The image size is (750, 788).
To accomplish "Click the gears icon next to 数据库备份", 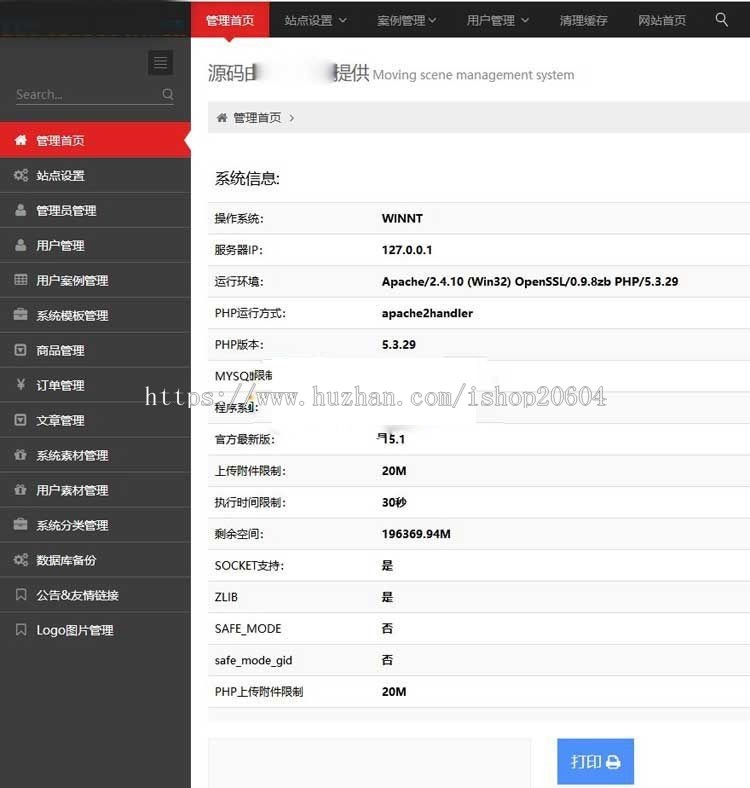I will [x=21, y=559].
